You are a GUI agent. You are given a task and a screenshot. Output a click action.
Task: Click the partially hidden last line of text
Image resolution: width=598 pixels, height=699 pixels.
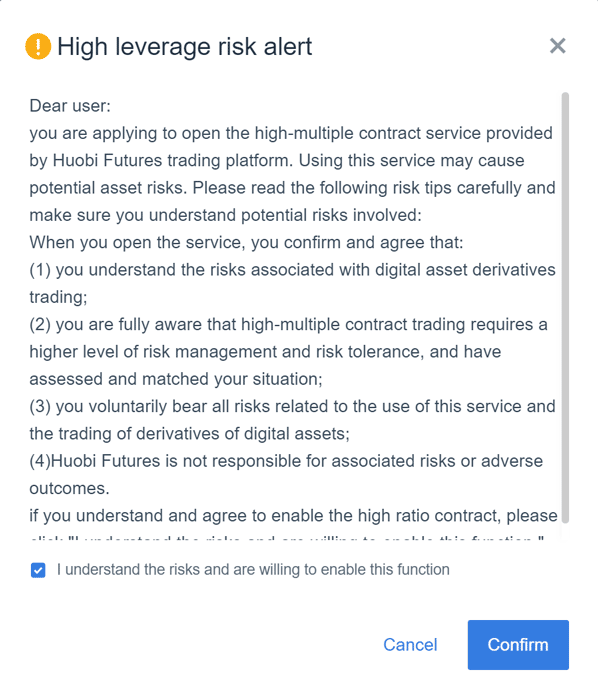pos(287,537)
